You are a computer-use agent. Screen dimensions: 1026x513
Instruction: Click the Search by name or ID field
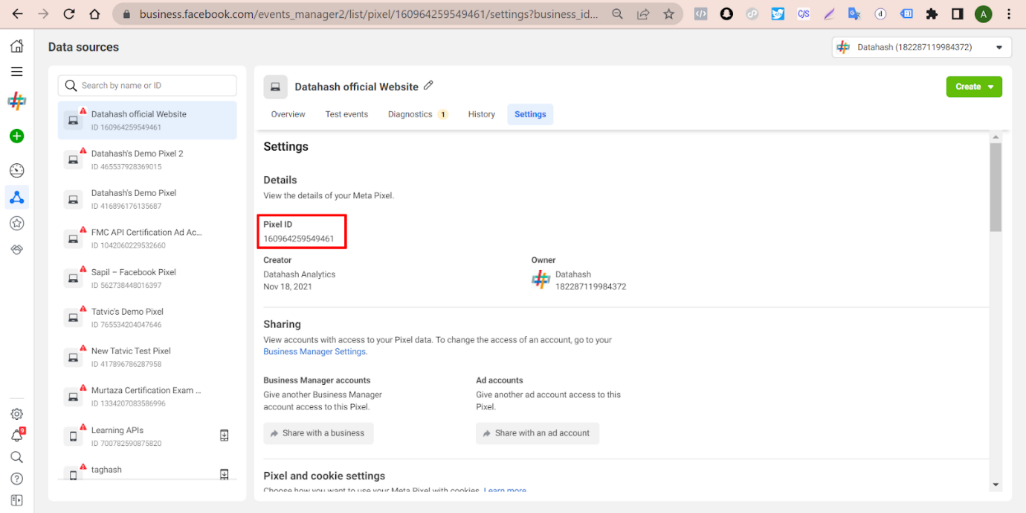pyautogui.click(x=147, y=86)
